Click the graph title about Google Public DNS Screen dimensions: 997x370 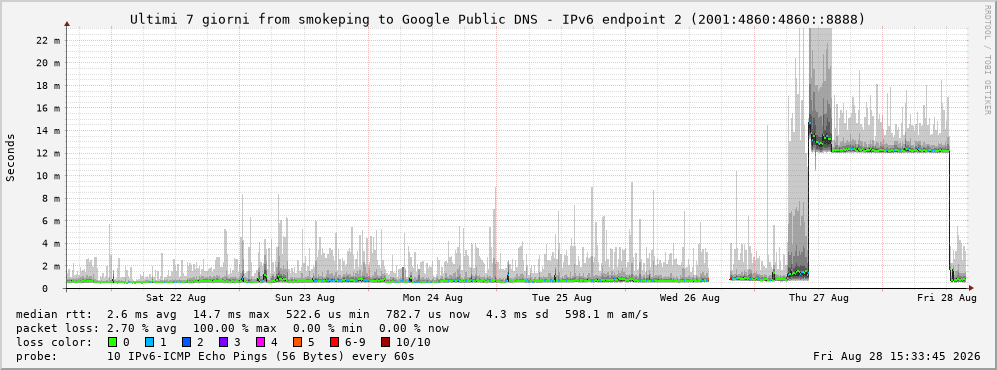(497, 20)
